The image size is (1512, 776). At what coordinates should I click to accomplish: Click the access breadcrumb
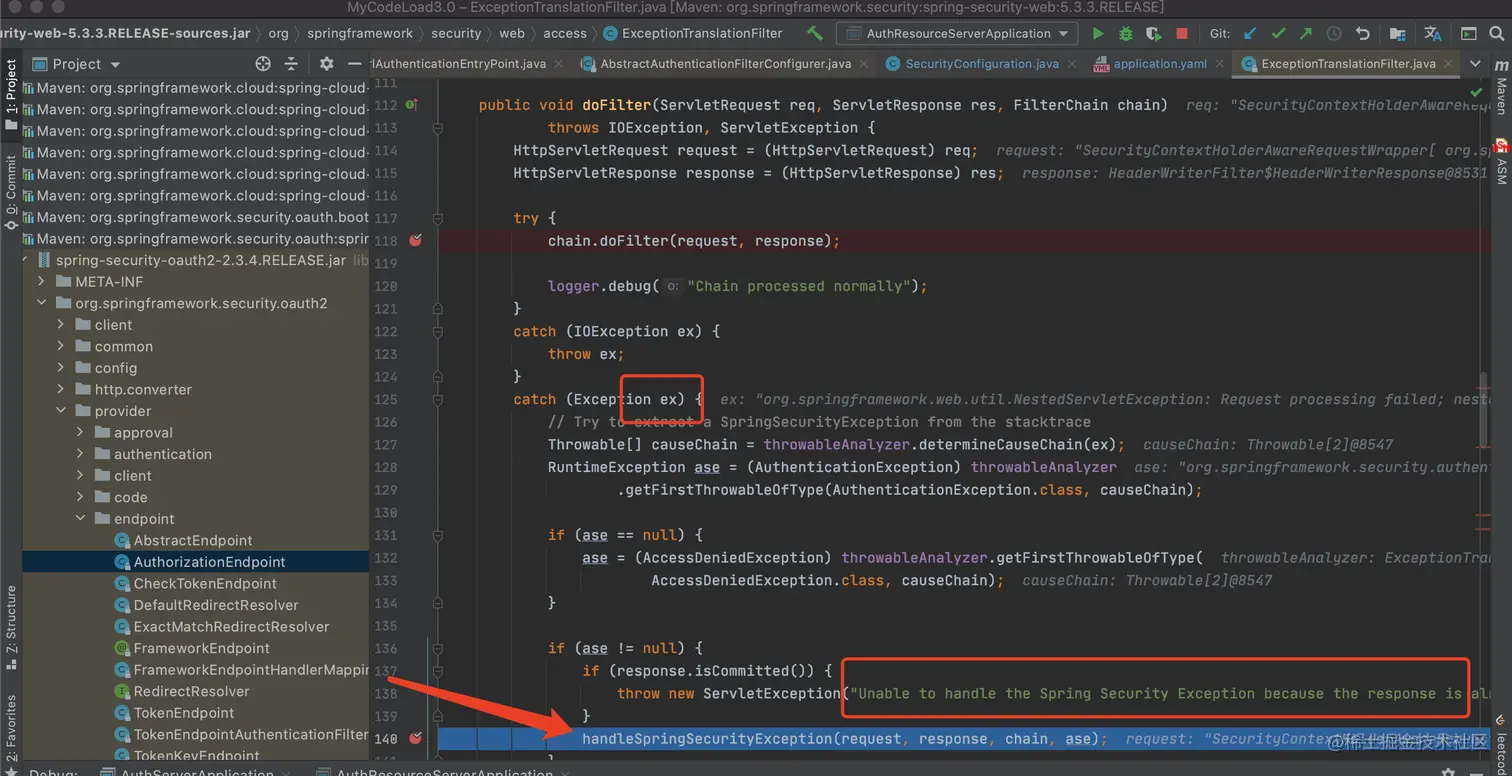pos(565,33)
